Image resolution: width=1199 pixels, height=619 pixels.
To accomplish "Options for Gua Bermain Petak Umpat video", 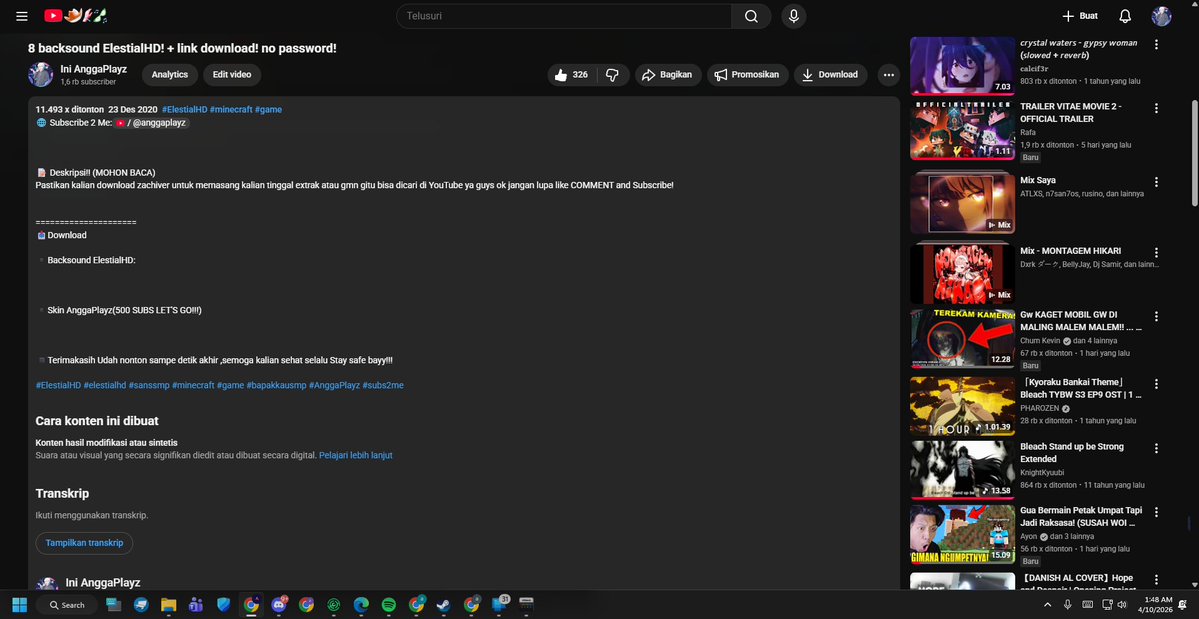I will pos(1156,512).
